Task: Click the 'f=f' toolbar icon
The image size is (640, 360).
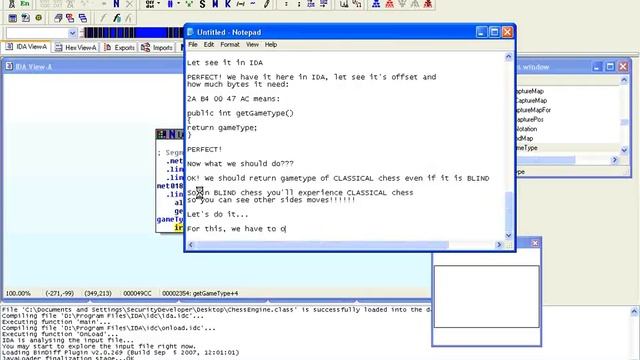Action: click(x=240, y=4)
